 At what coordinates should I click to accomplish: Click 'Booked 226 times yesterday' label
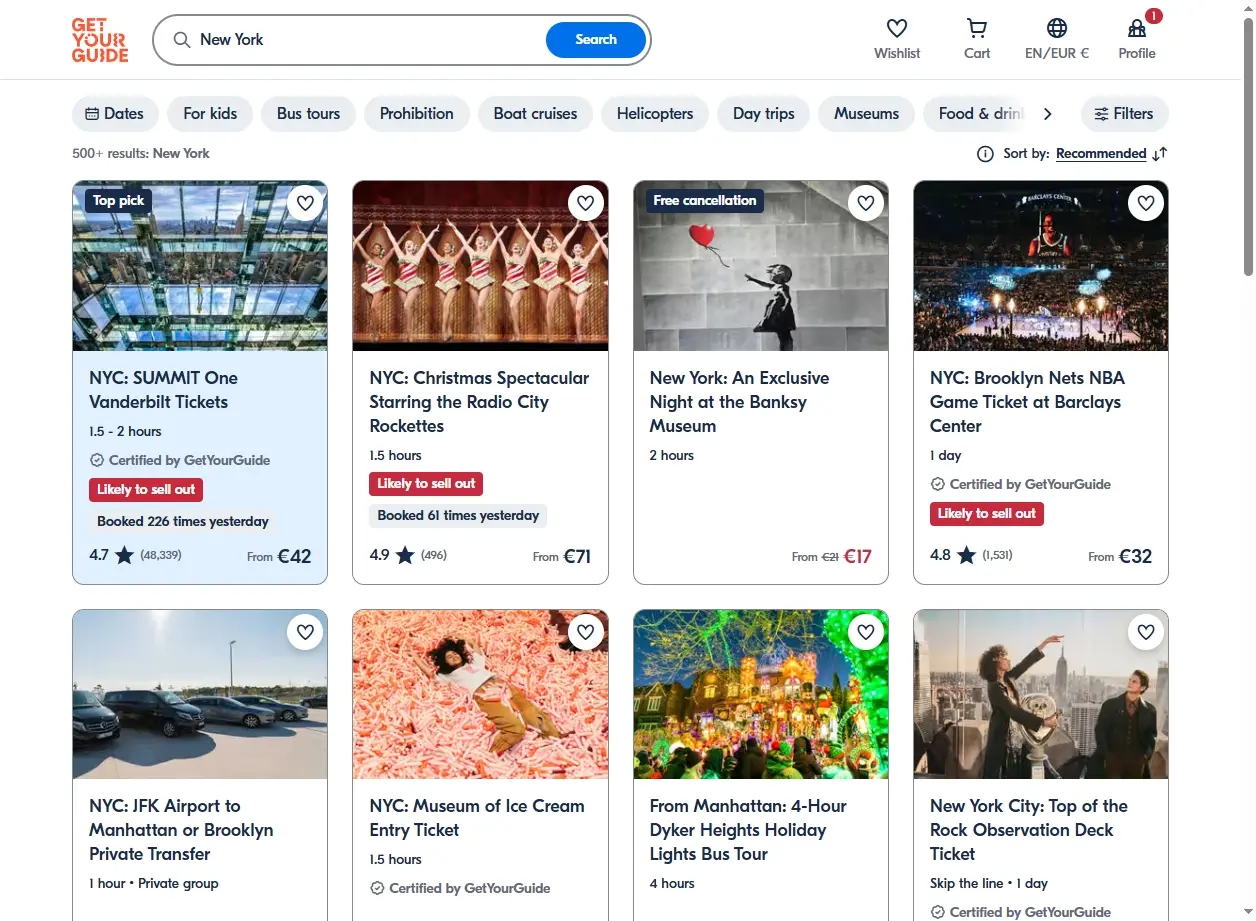(183, 522)
